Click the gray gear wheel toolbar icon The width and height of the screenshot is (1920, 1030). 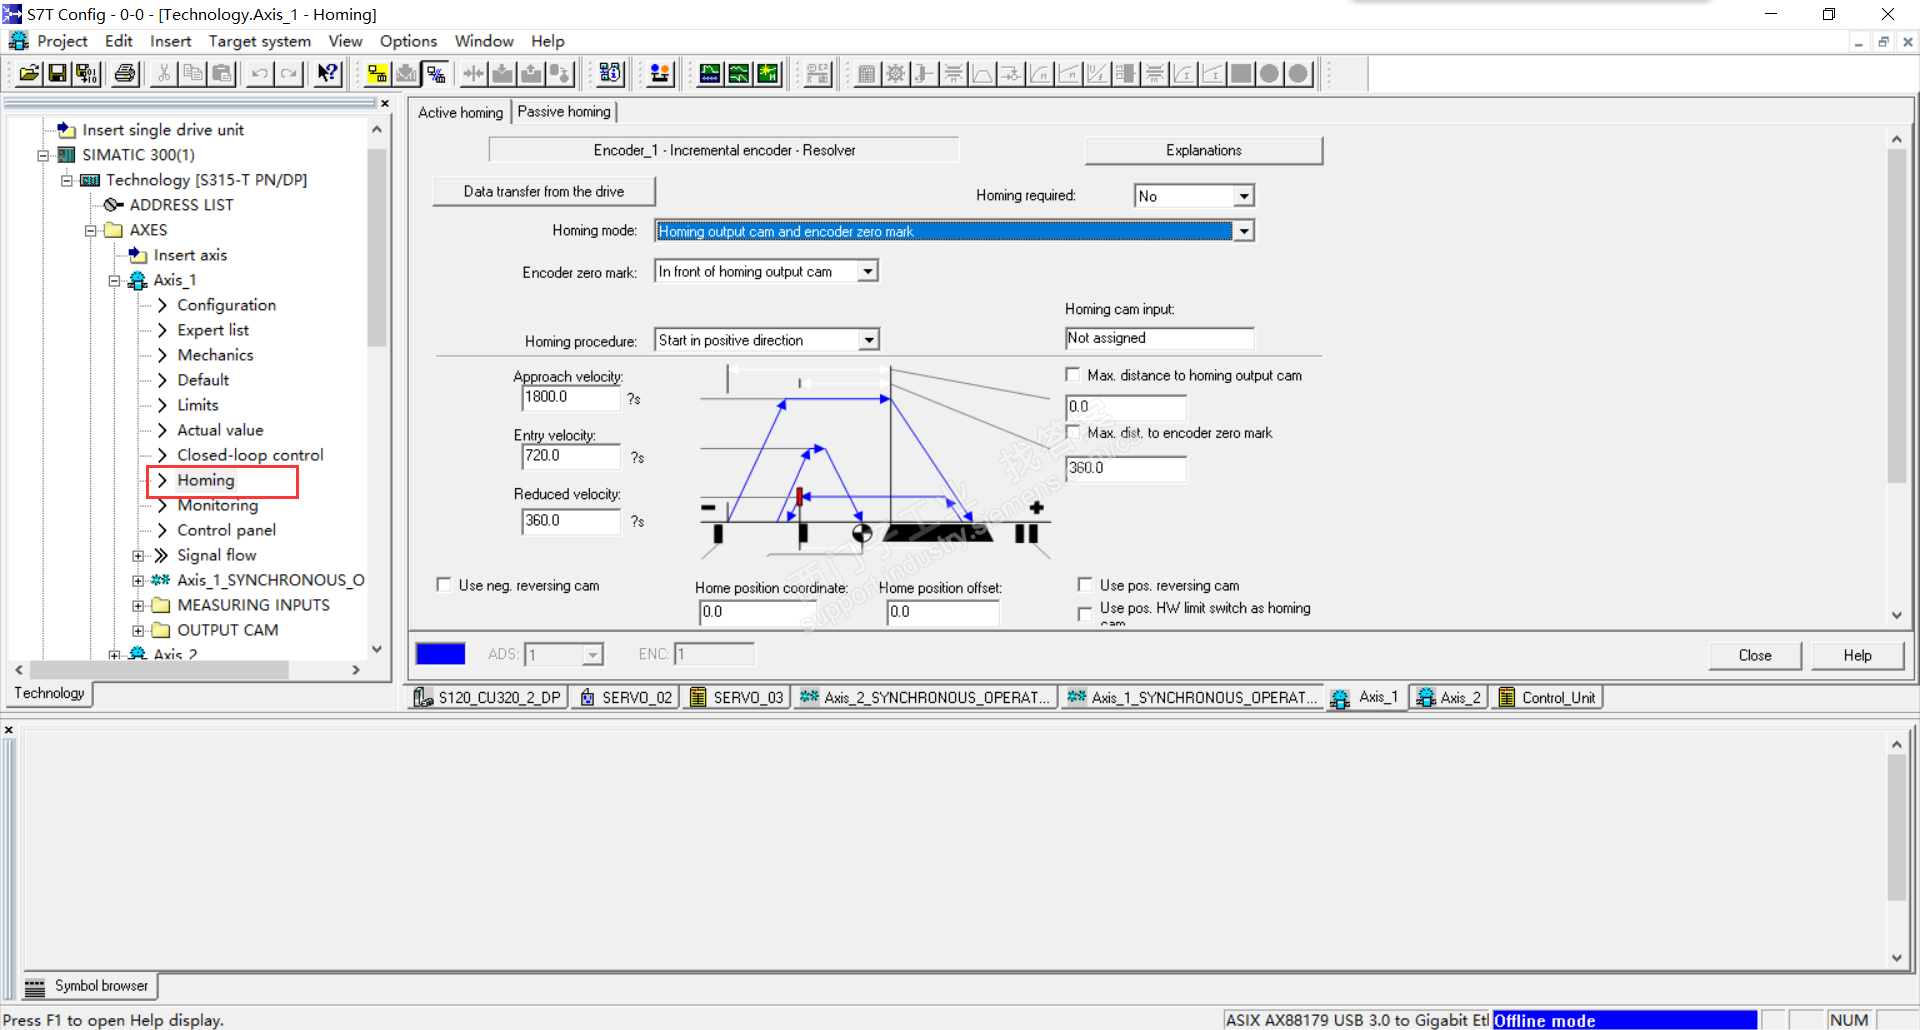(895, 73)
